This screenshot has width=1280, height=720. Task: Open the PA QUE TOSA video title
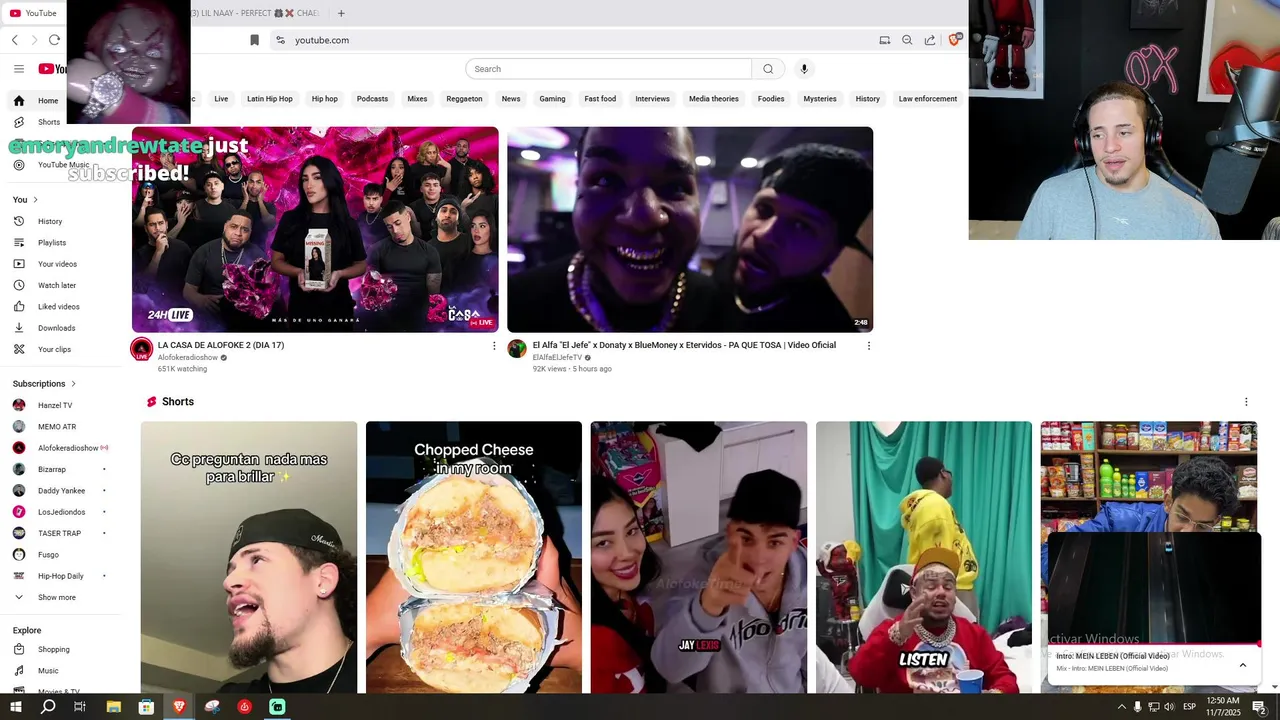pyautogui.click(x=684, y=345)
